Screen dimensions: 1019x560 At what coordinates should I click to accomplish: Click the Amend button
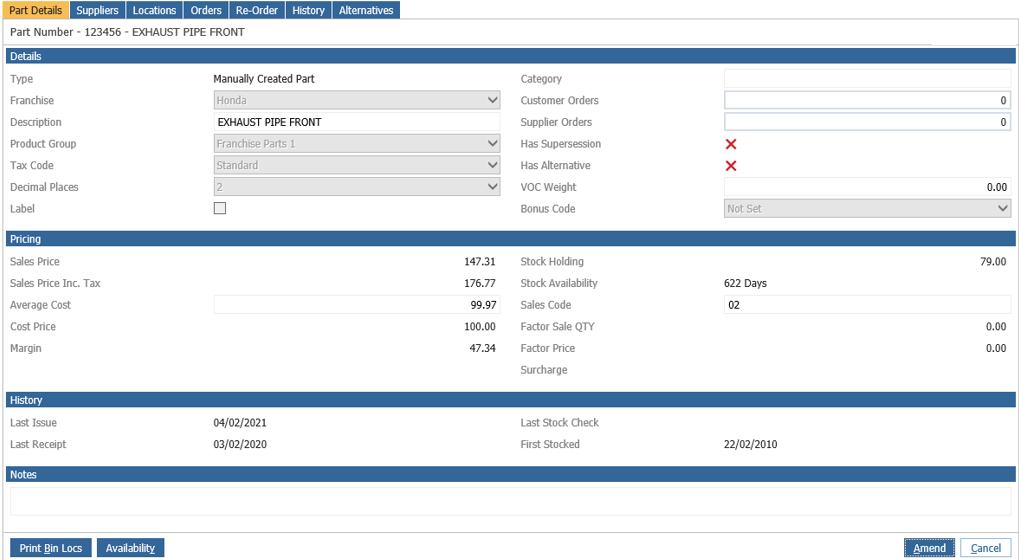[929, 548]
